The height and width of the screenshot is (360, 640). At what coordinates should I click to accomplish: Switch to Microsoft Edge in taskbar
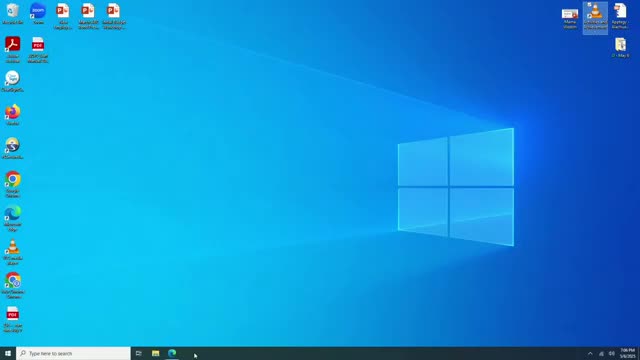(x=172, y=353)
